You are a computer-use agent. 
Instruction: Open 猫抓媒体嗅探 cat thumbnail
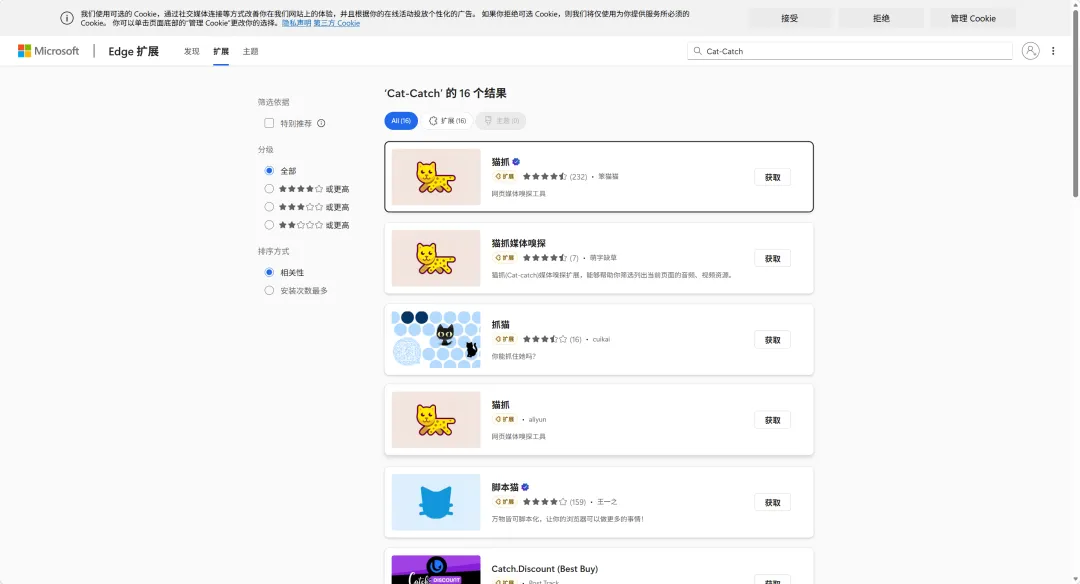(x=436, y=258)
